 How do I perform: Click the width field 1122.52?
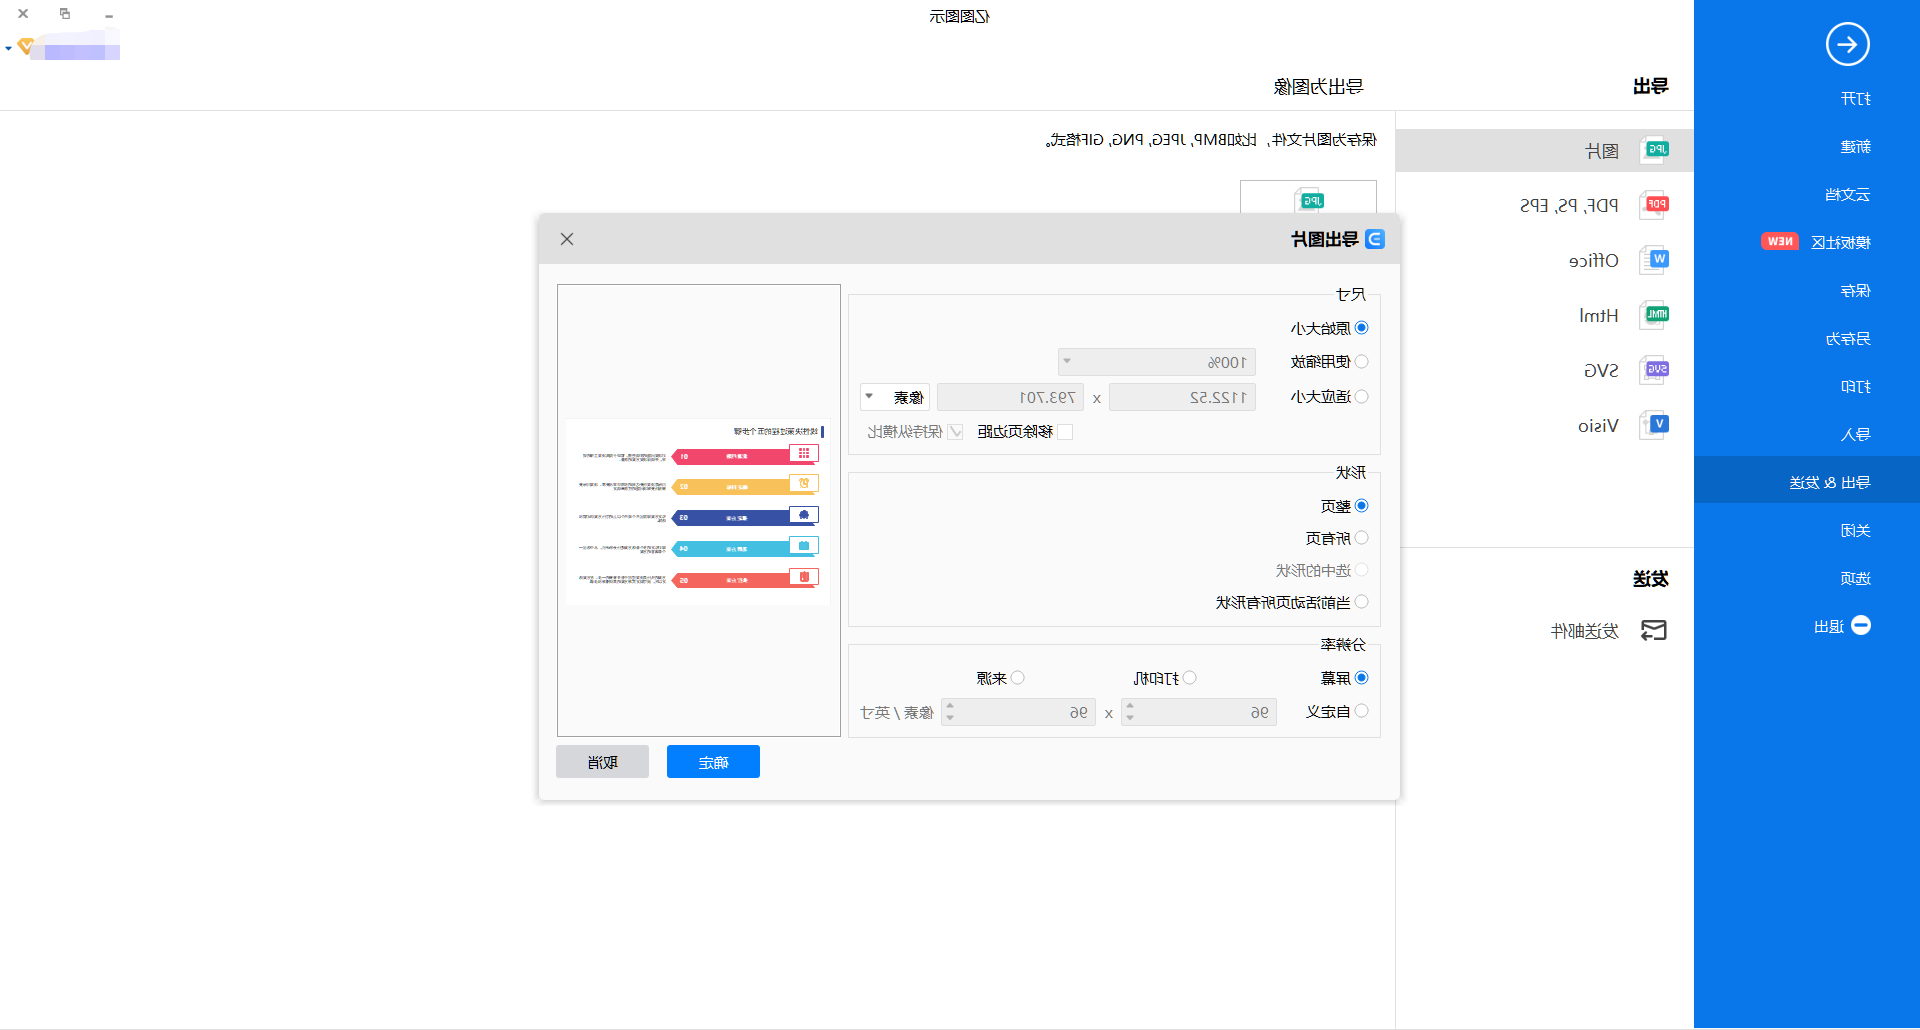point(1182,397)
